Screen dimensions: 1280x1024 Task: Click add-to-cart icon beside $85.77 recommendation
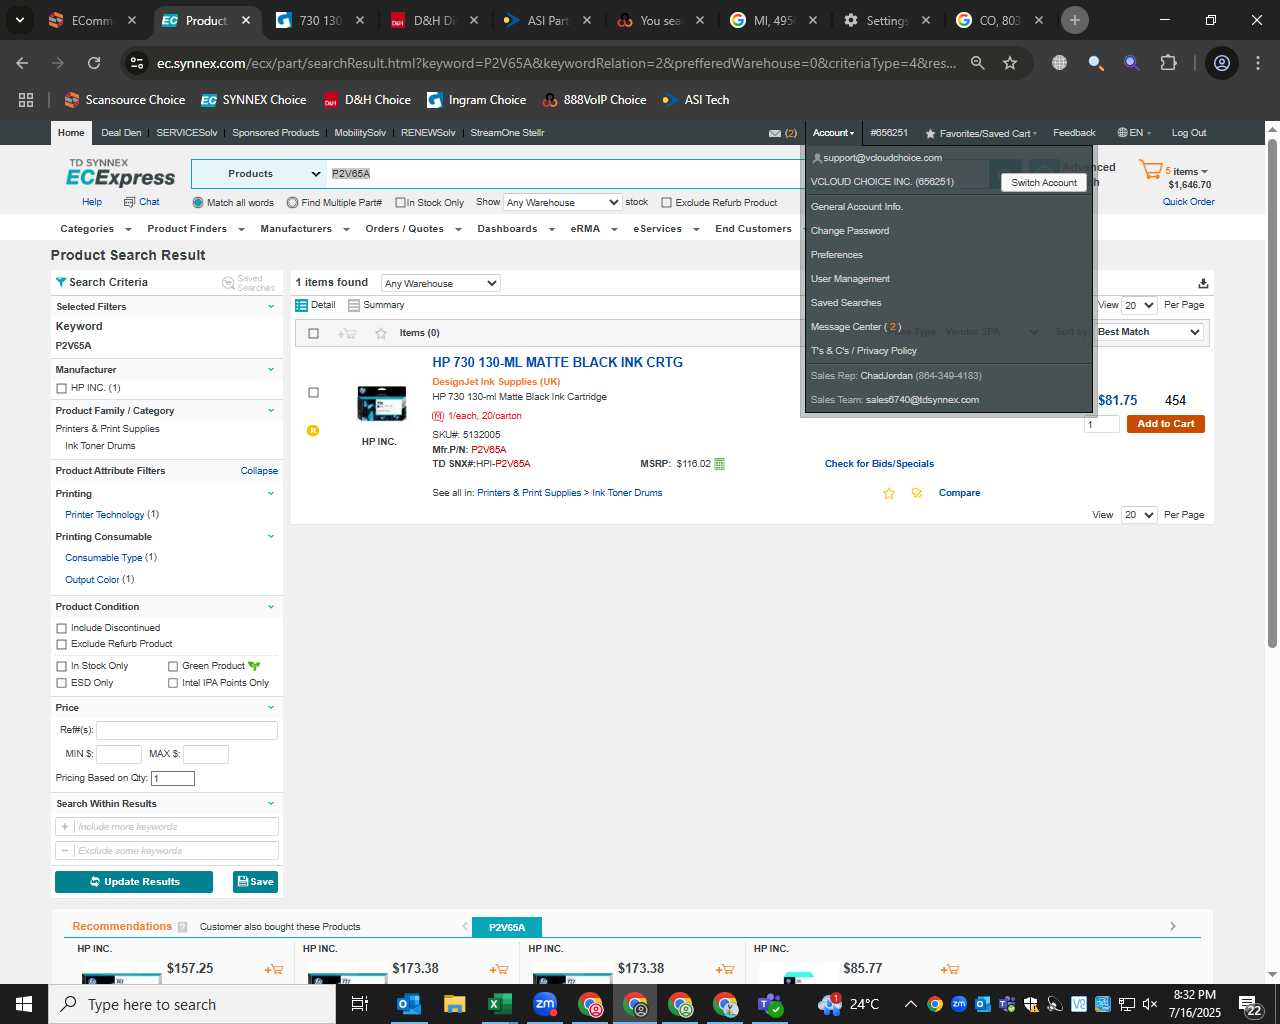pyautogui.click(x=950, y=969)
